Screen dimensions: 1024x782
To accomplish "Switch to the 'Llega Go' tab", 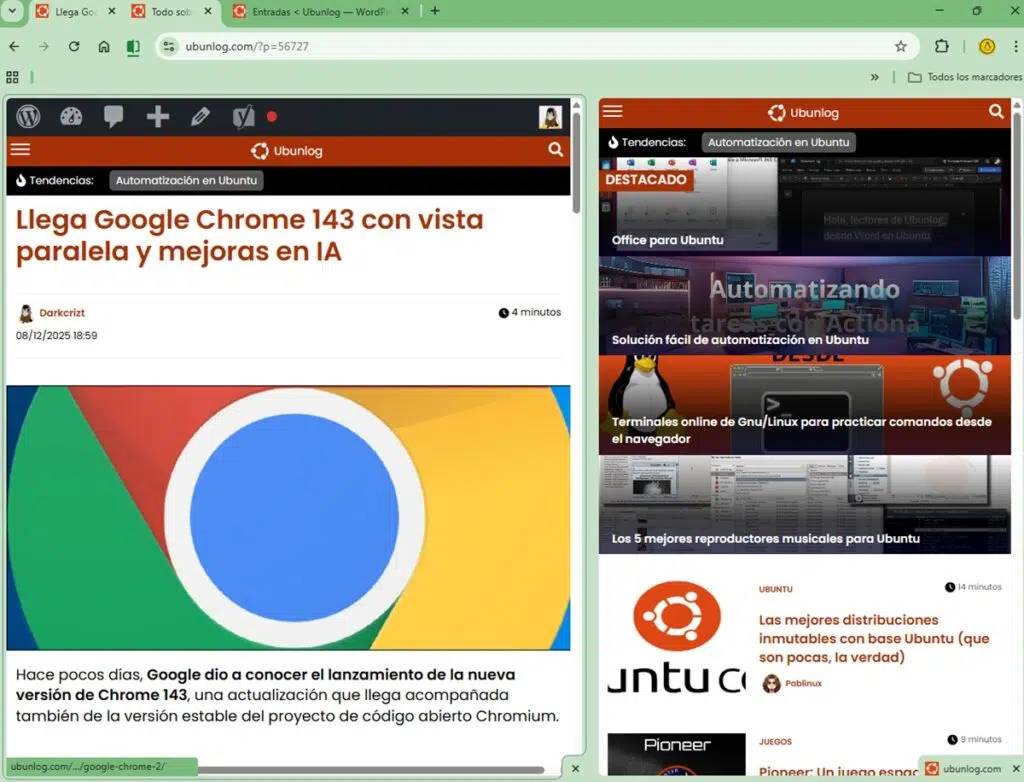I will coord(75,11).
